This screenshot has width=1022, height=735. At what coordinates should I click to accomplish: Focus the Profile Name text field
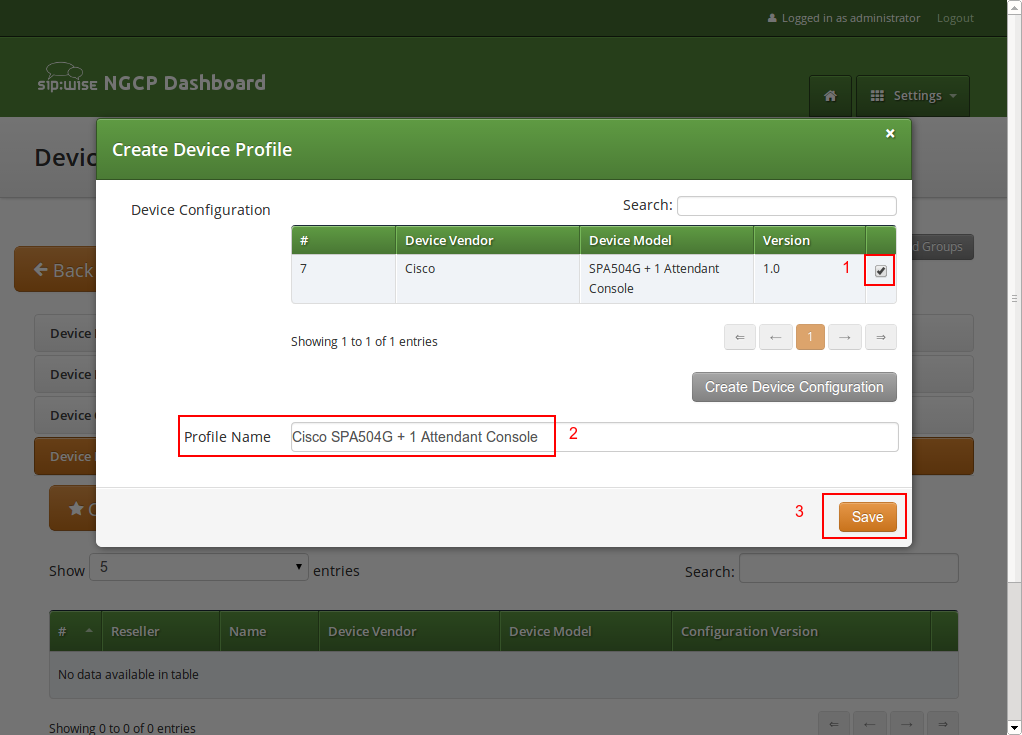594,437
